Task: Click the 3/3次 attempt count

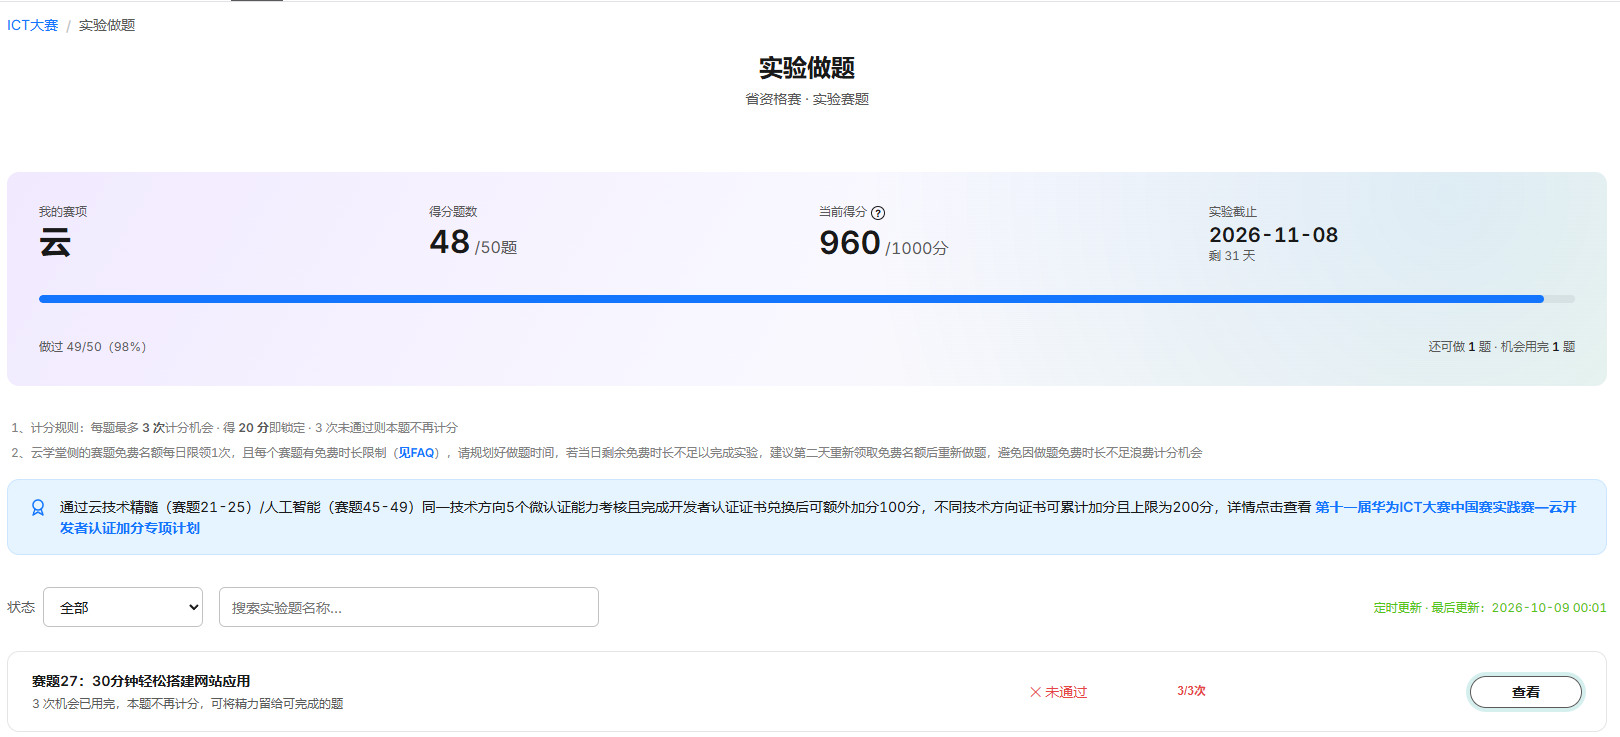Action: [x=1191, y=691]
